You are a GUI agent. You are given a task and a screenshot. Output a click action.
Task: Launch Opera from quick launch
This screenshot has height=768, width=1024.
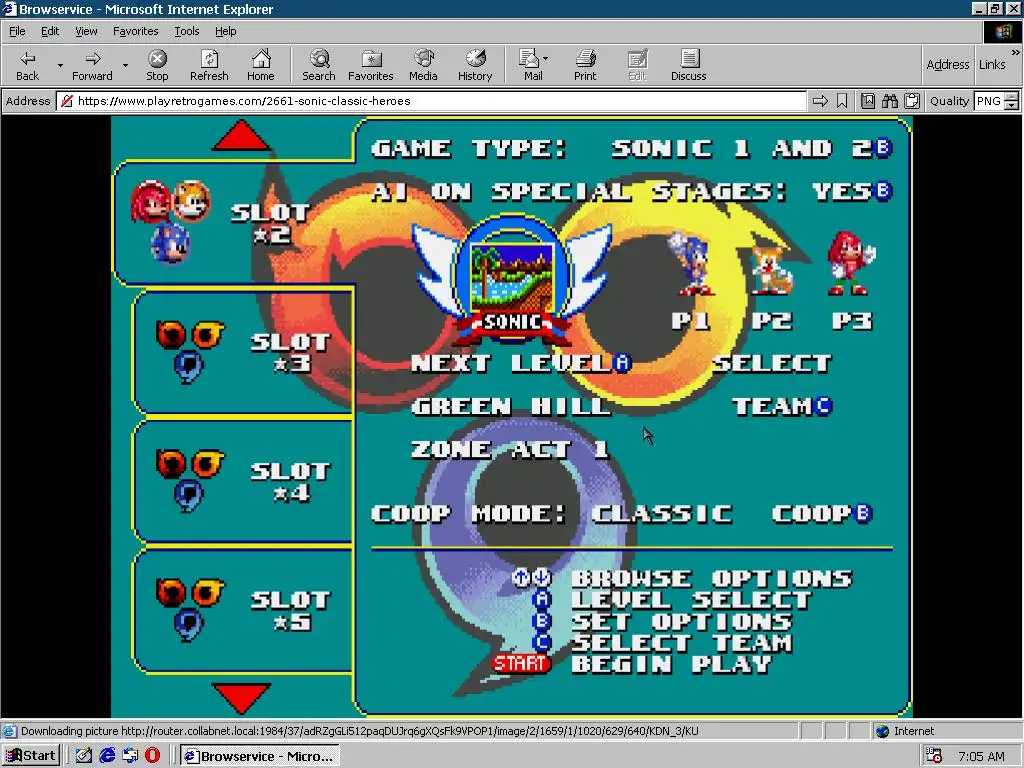coord(152,756)
